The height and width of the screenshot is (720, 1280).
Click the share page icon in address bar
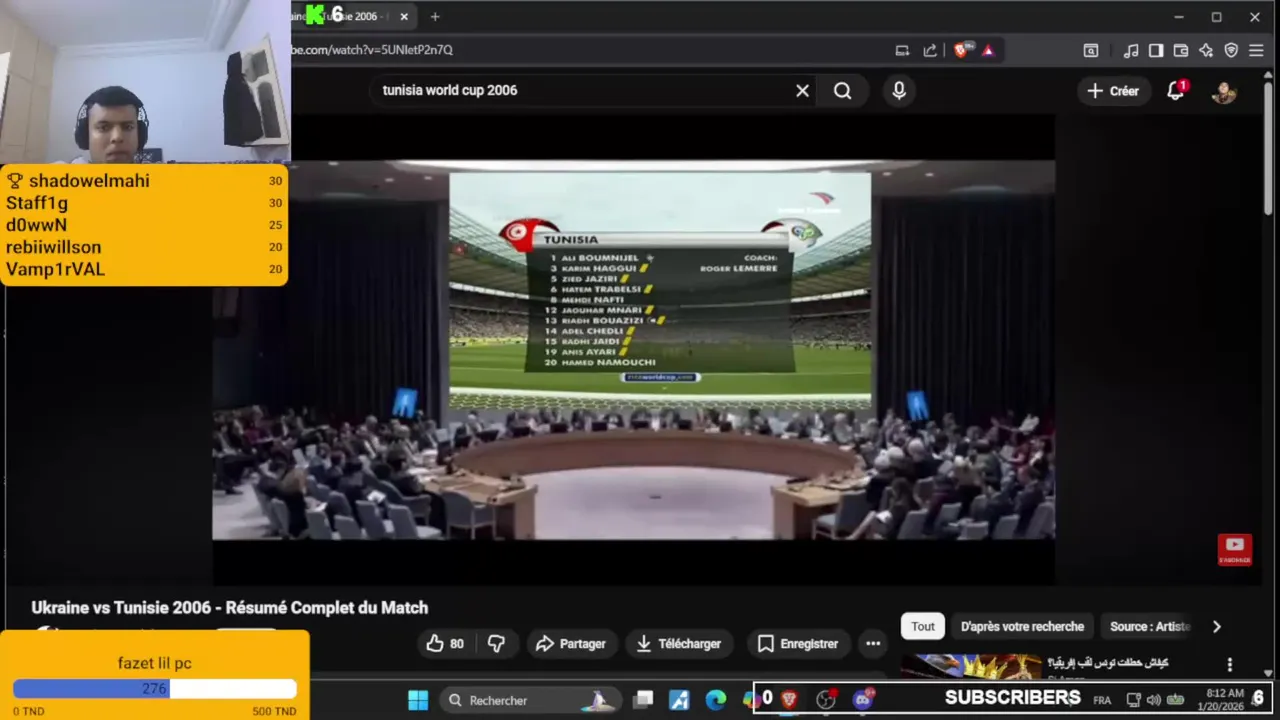coord(930,50)
